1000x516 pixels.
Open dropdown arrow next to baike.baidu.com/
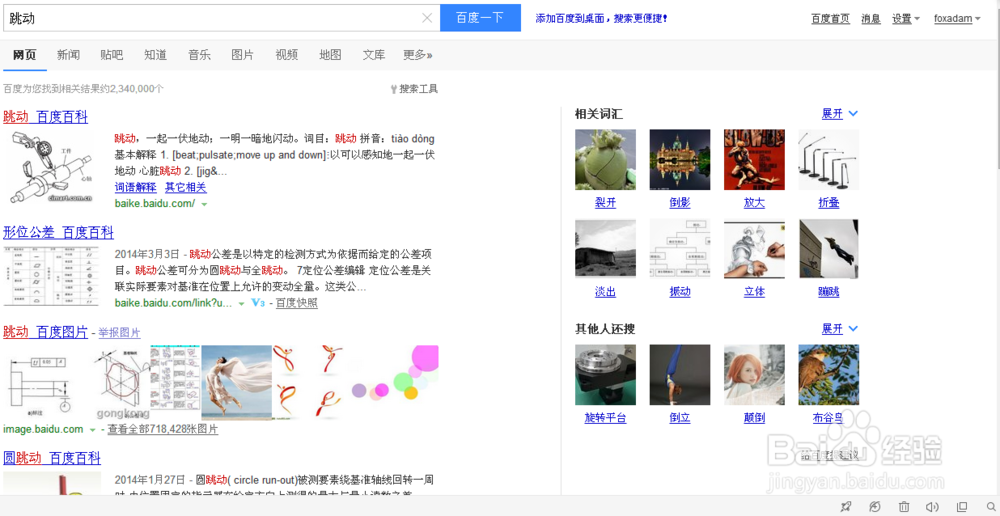coord(204,204)
